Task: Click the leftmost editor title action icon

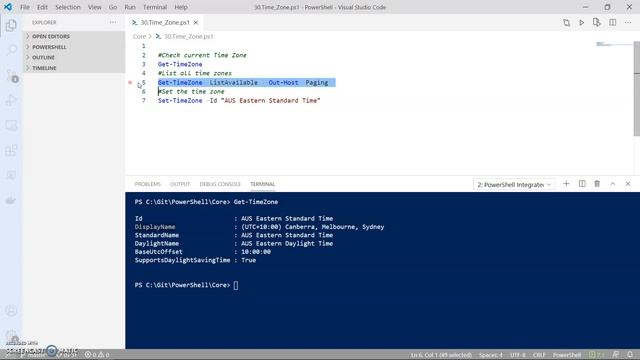Action: click(566, 22)
